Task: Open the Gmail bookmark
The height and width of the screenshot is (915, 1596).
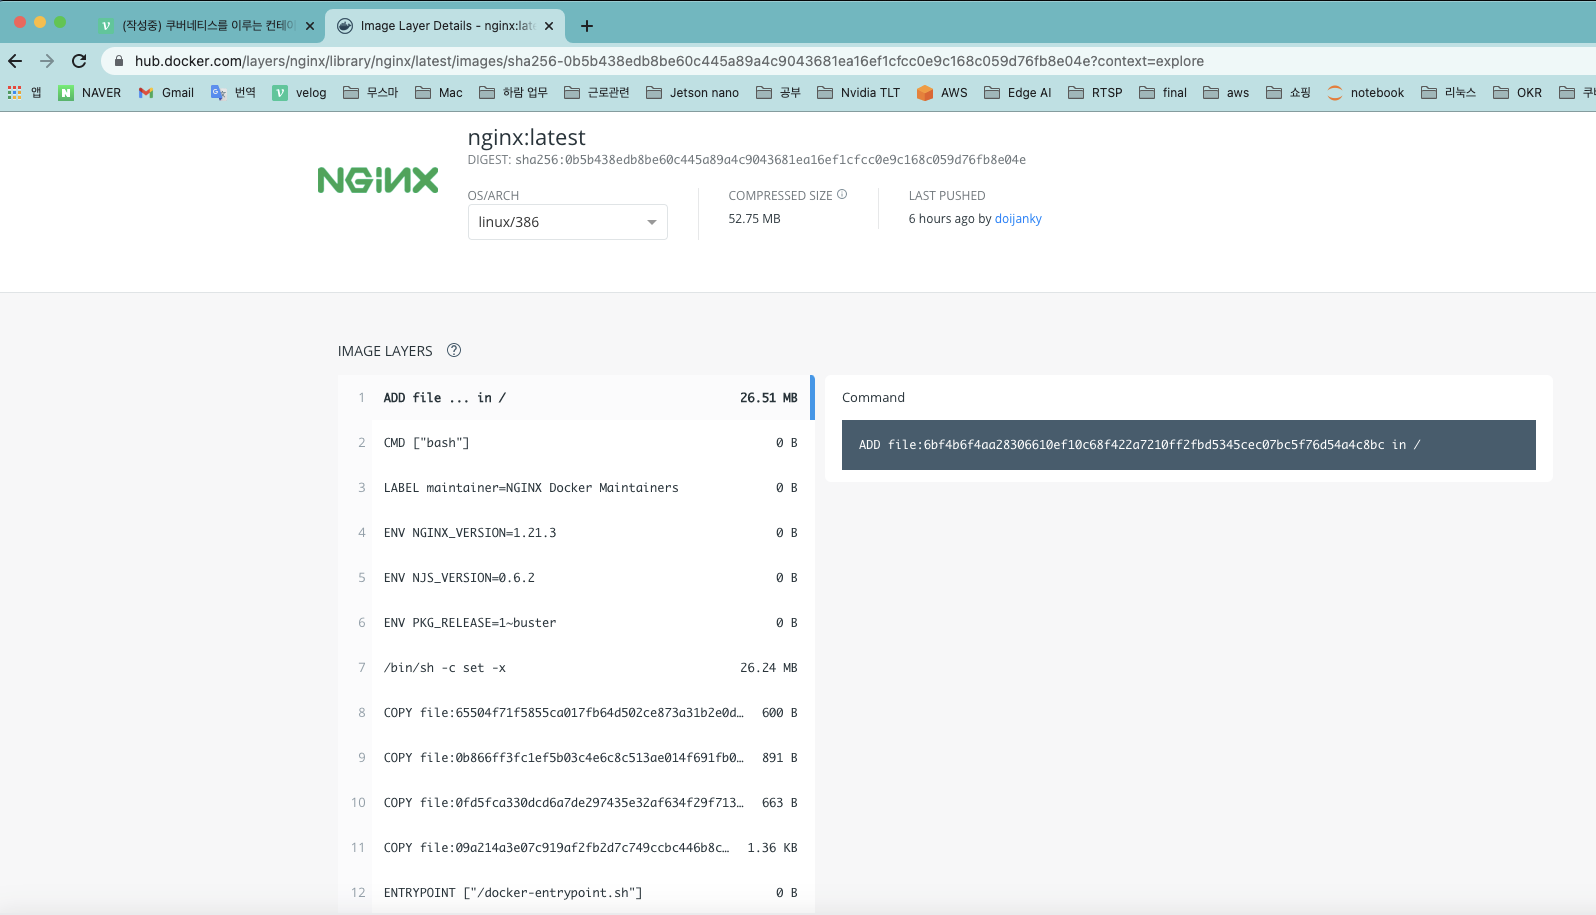Action: [166, 92]
